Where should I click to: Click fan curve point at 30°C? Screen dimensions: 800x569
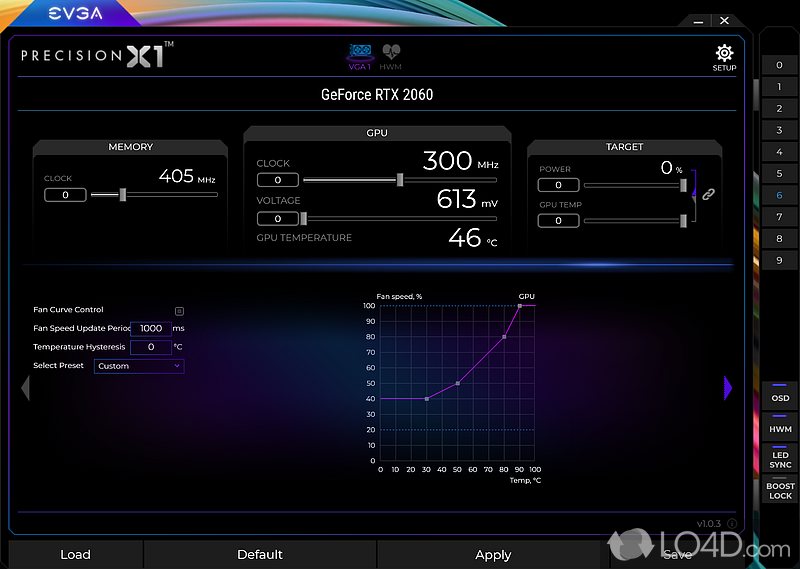click(427, 399)
